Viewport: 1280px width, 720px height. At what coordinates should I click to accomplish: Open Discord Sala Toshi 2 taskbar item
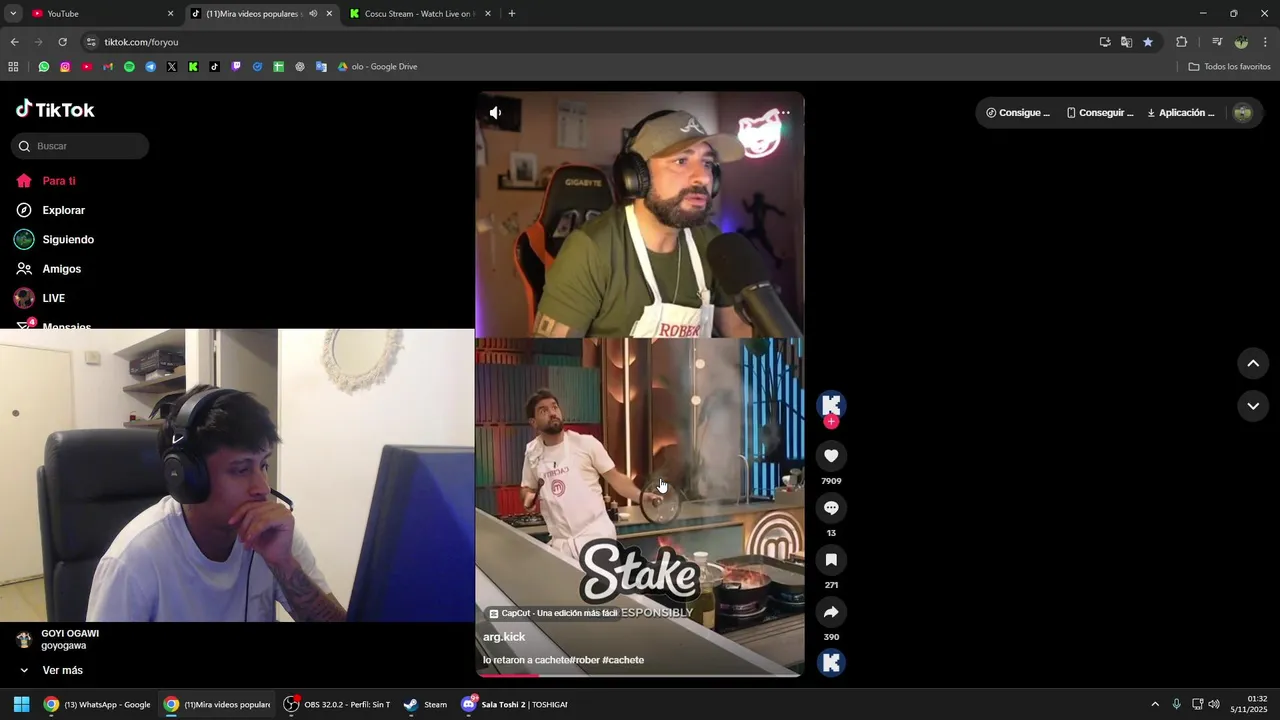(x=514, y=704)
